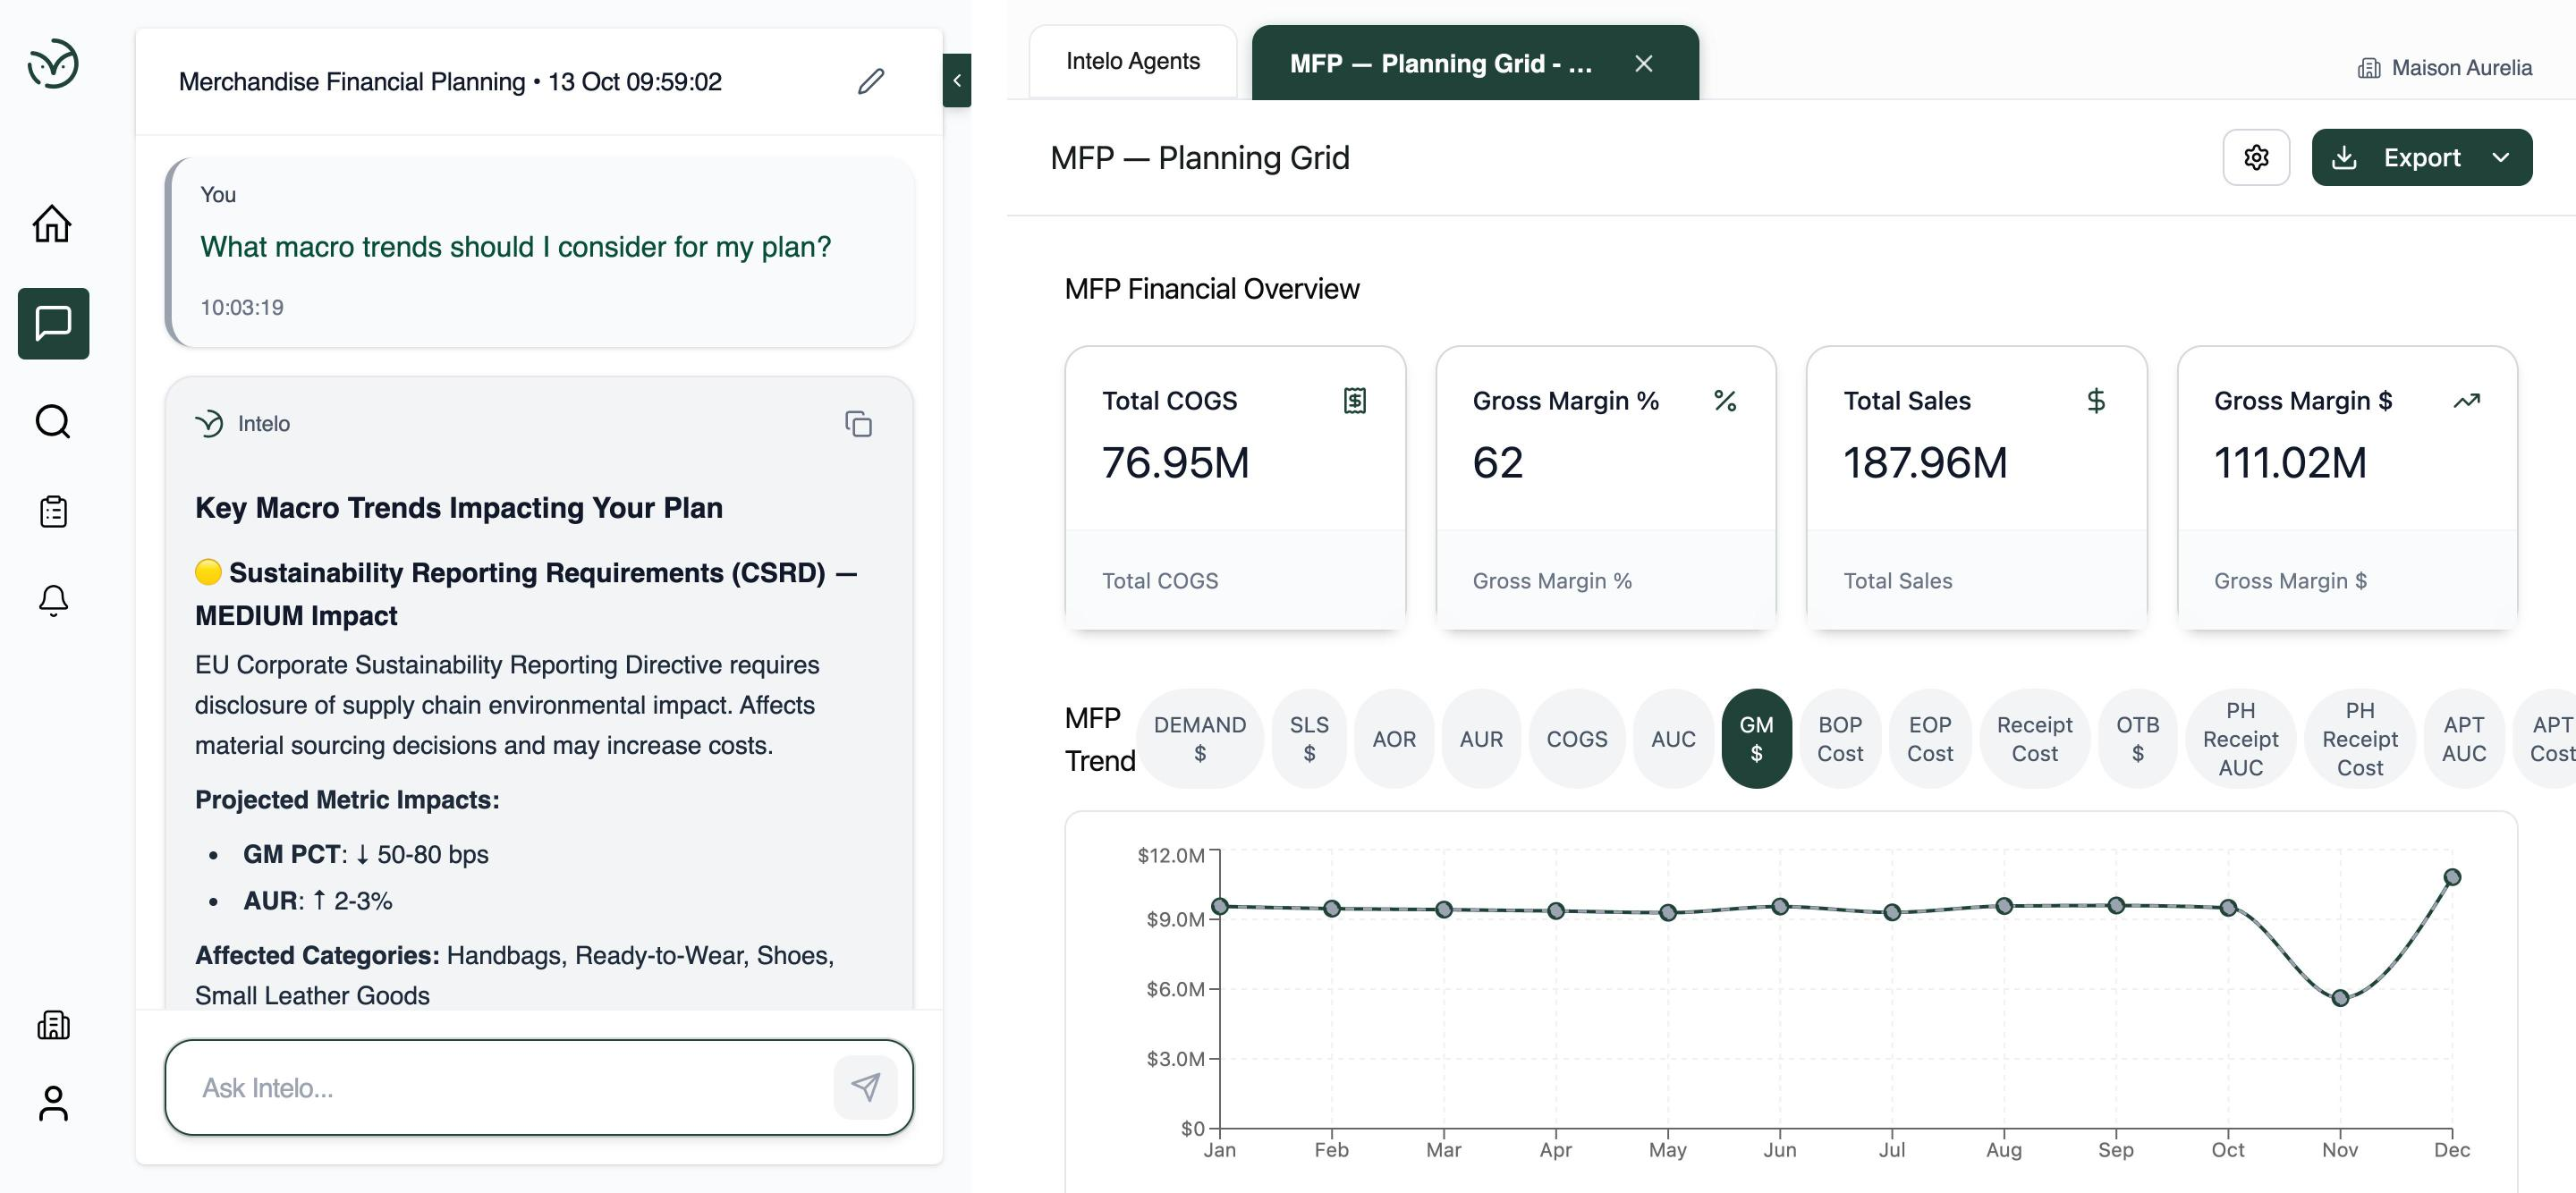Select the PH Receipt Cost metric
The width and height of the screenshot is (2576, 1193).
click(2360, 739)
